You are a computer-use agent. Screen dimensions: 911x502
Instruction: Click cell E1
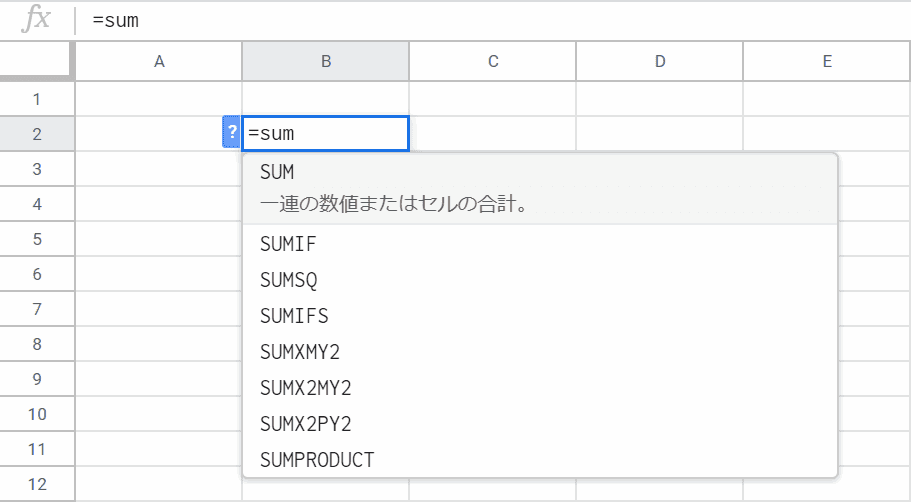[x=827, y=99]
